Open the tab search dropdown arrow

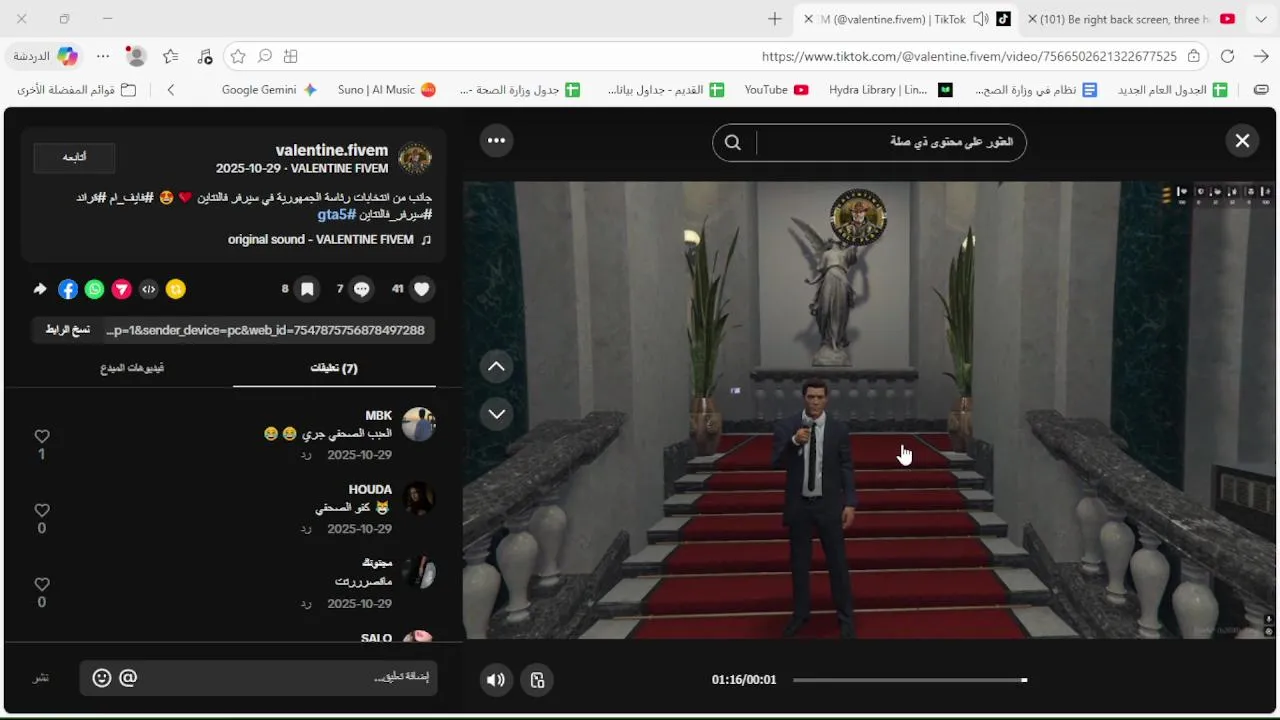[x=1261, y=19]
